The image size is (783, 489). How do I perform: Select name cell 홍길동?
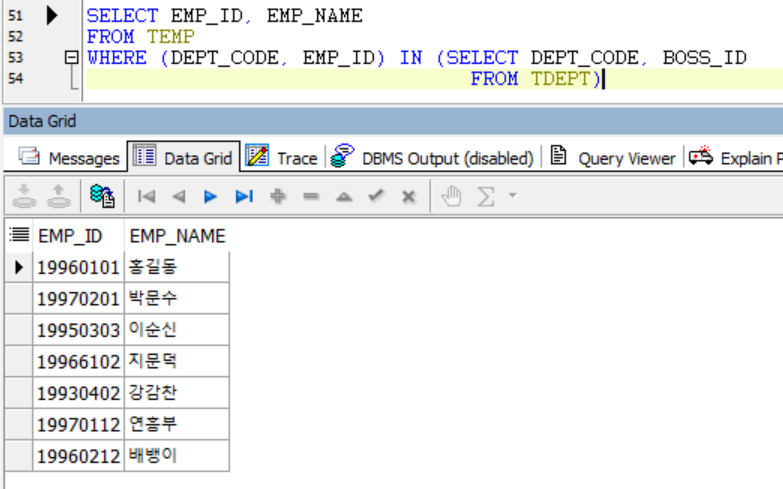177,267
